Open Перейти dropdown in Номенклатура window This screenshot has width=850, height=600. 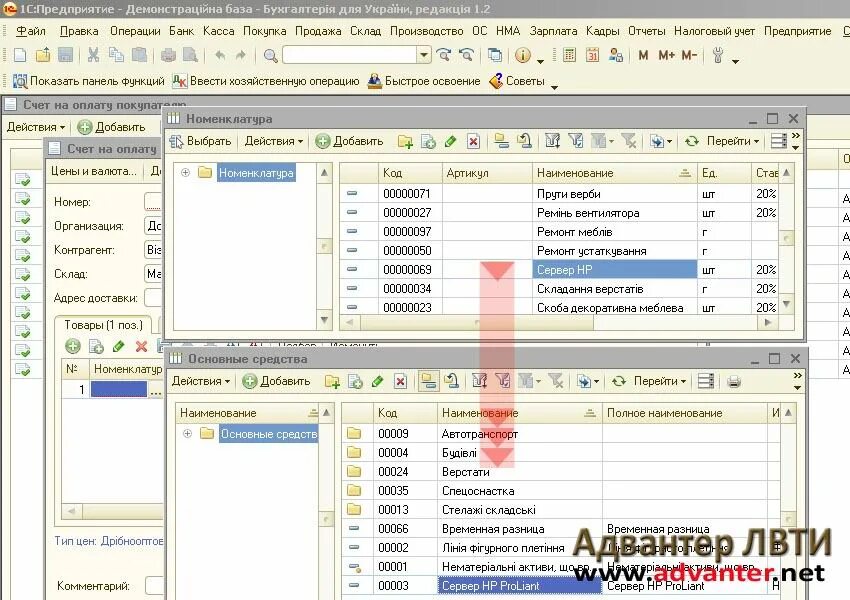coord(733,141)
